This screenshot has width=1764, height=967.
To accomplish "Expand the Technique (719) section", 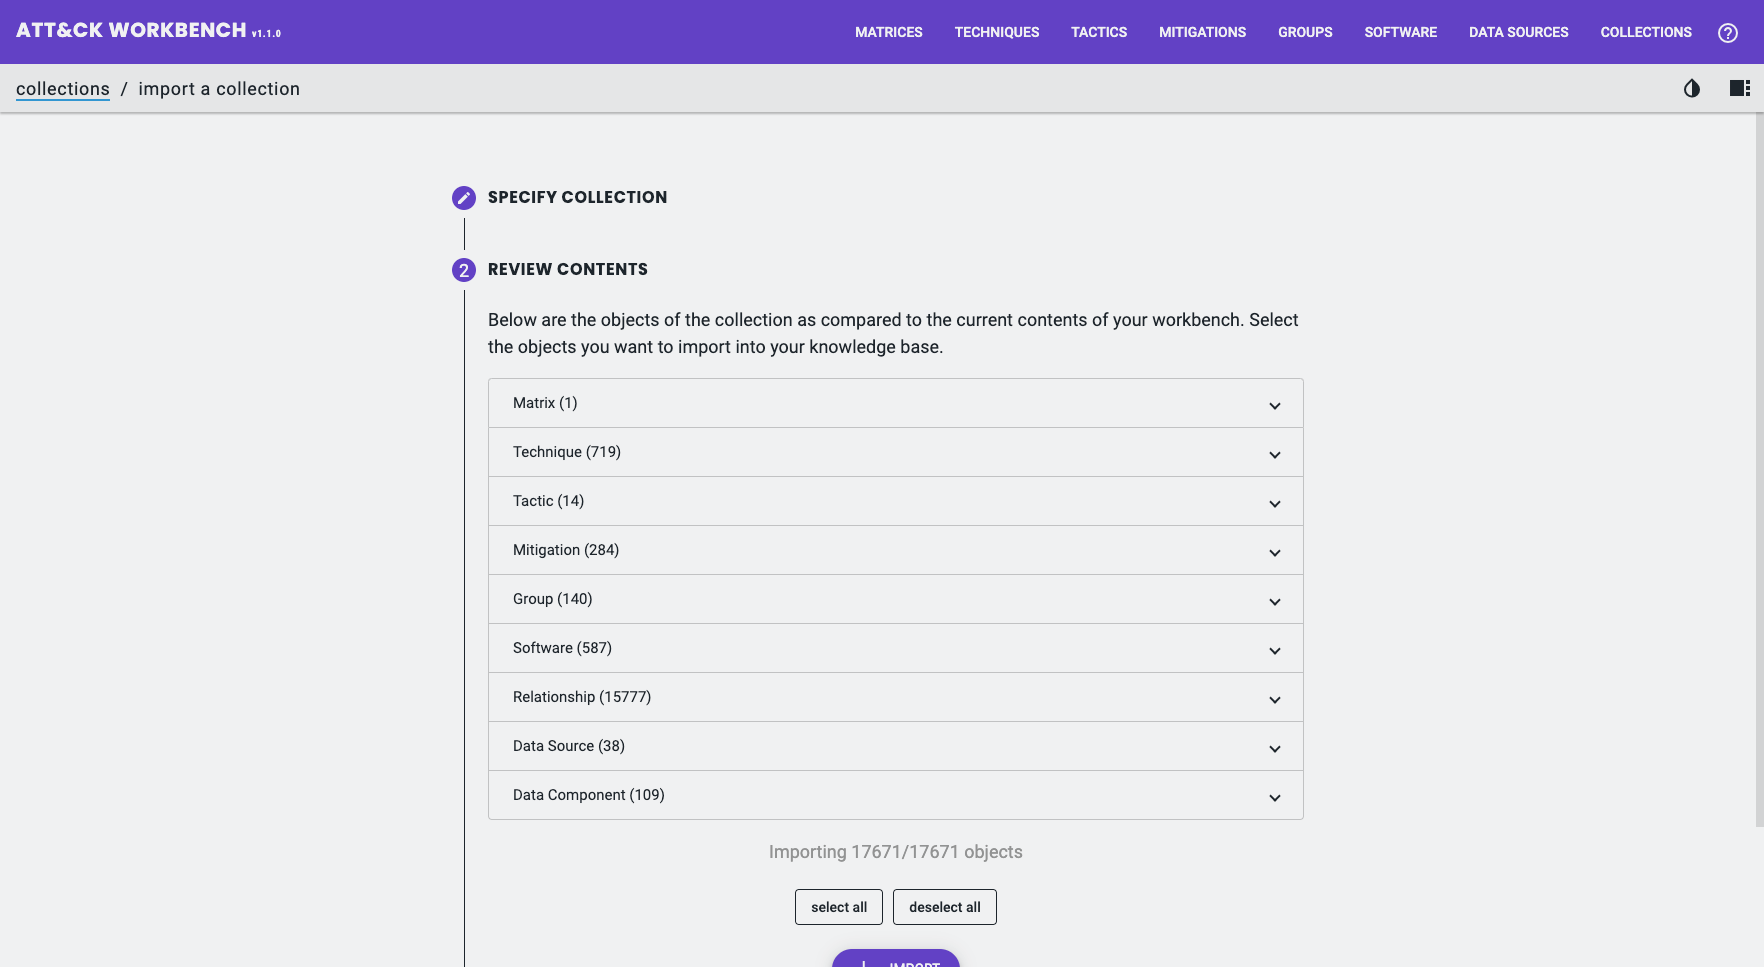I will pos(895,452).
